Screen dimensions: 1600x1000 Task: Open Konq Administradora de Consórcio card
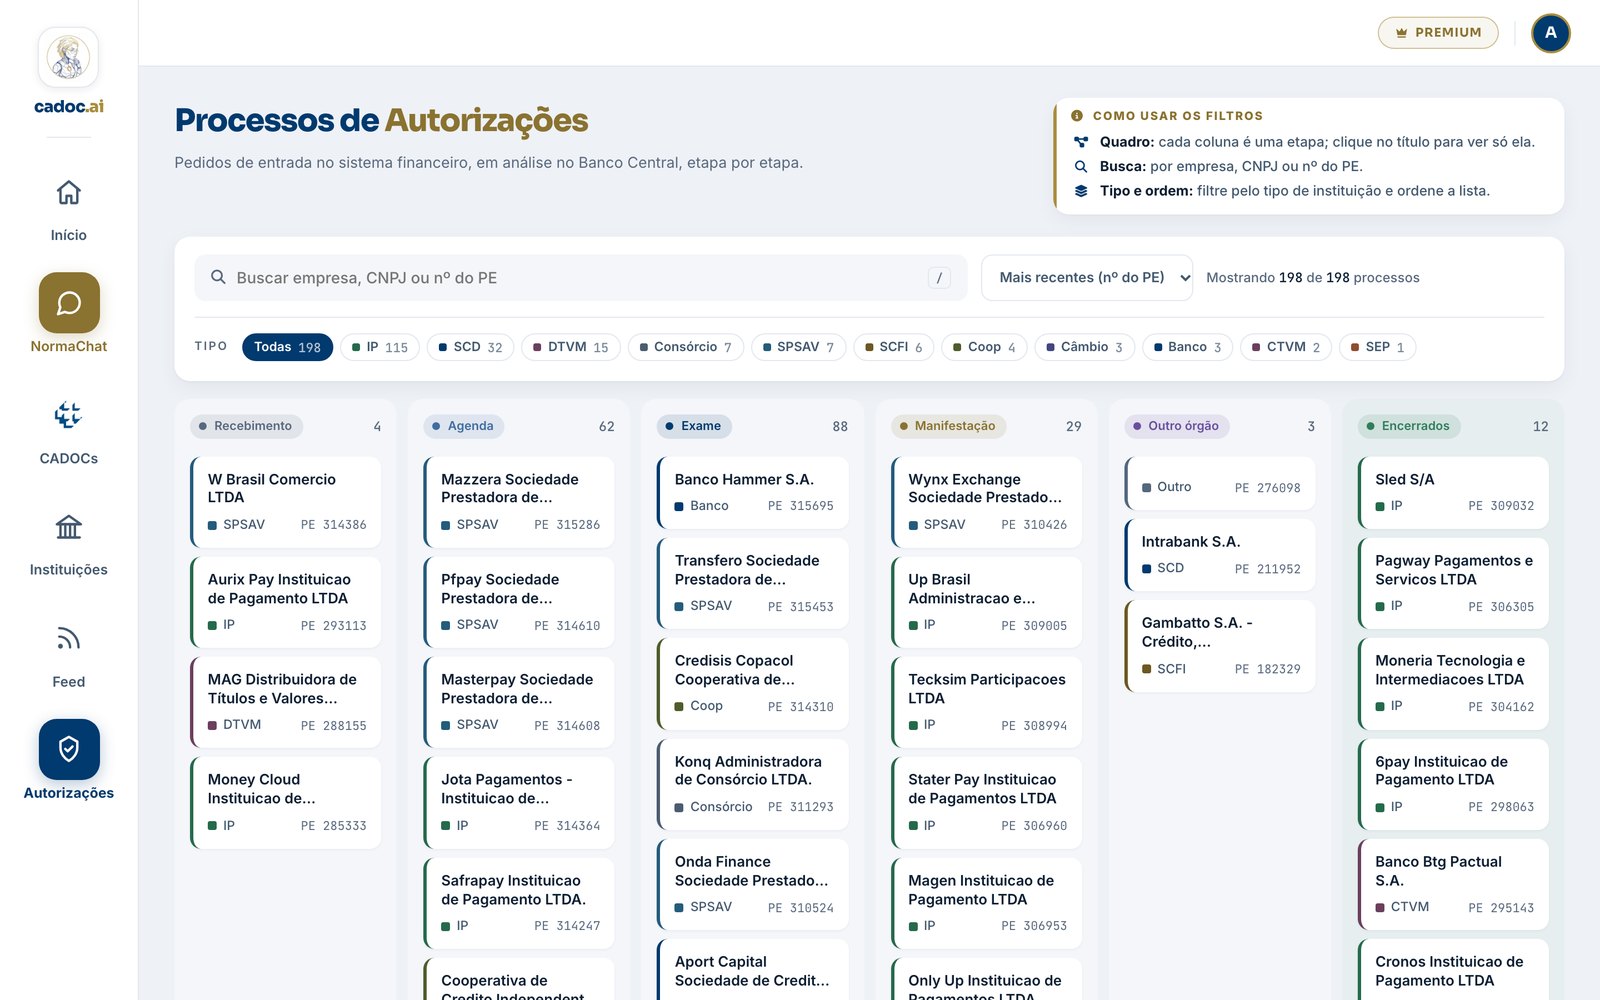point(753,784)
